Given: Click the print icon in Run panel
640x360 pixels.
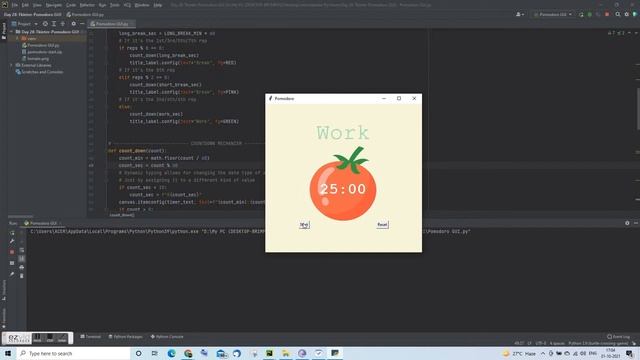Looking at the screenshot, I should (x=22, y=267).
